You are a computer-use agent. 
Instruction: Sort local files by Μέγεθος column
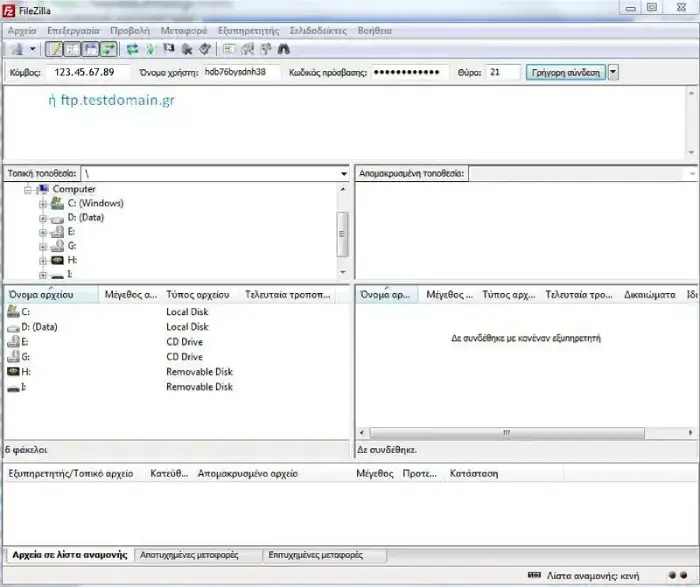pyautogui.click(x=130, y=295)
